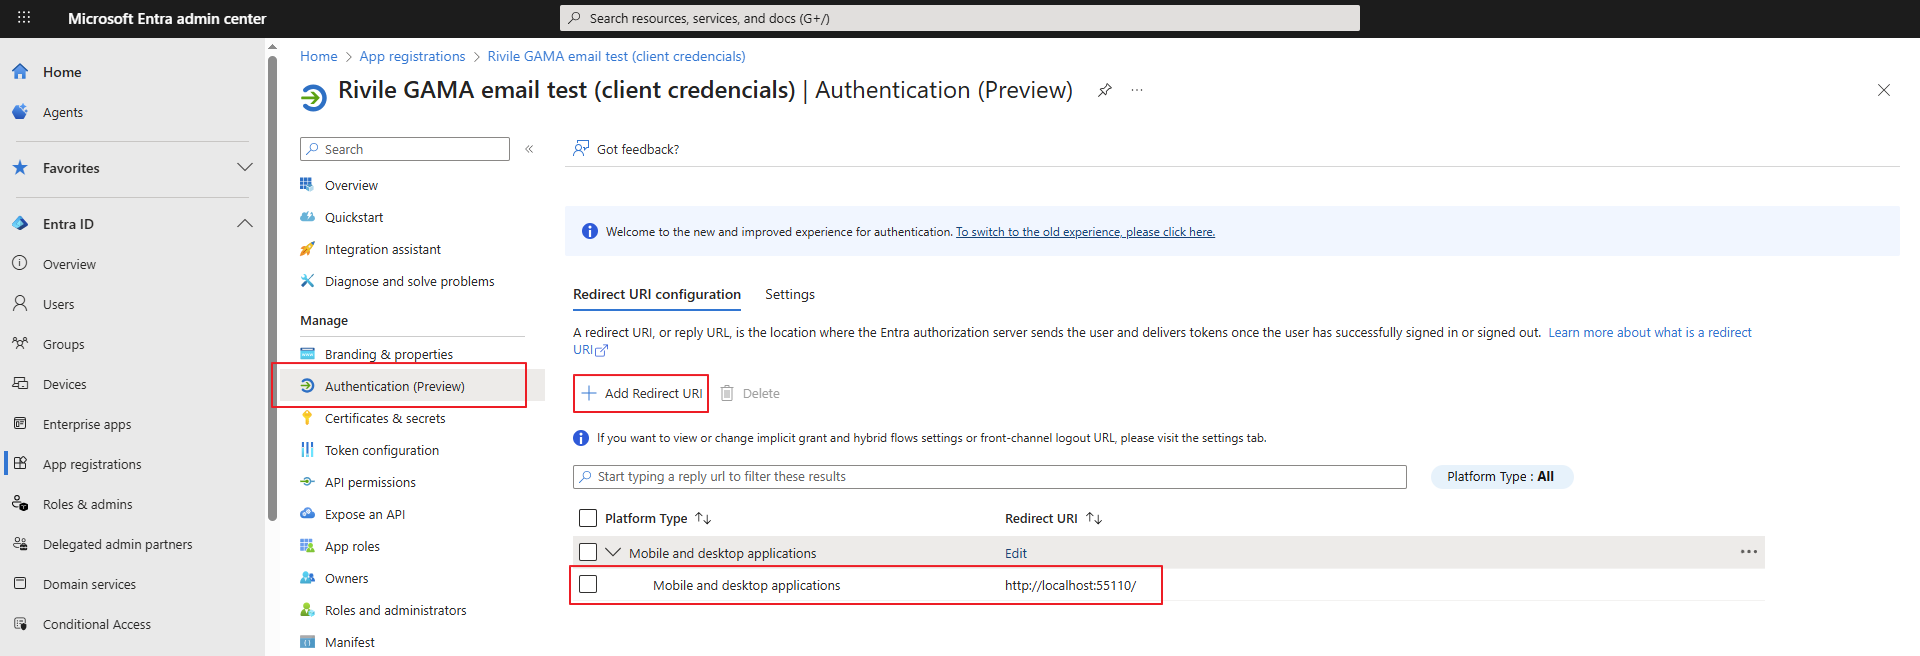Tick the select-all checkbox beside Platform Type header
Image resolution: width=1920 pixels, height=656 pixels.
pos(588,518)
